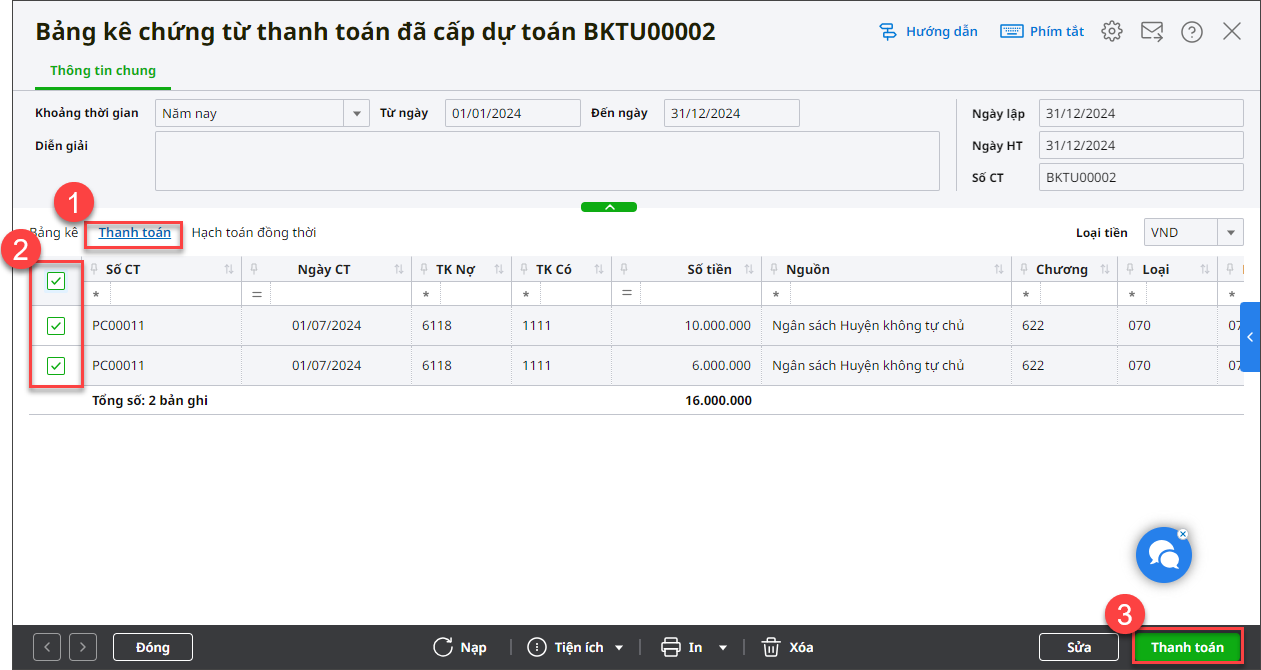Screen dimensions: 1261x670
Task: Pin the TK Có column
Action: [524, 269]
